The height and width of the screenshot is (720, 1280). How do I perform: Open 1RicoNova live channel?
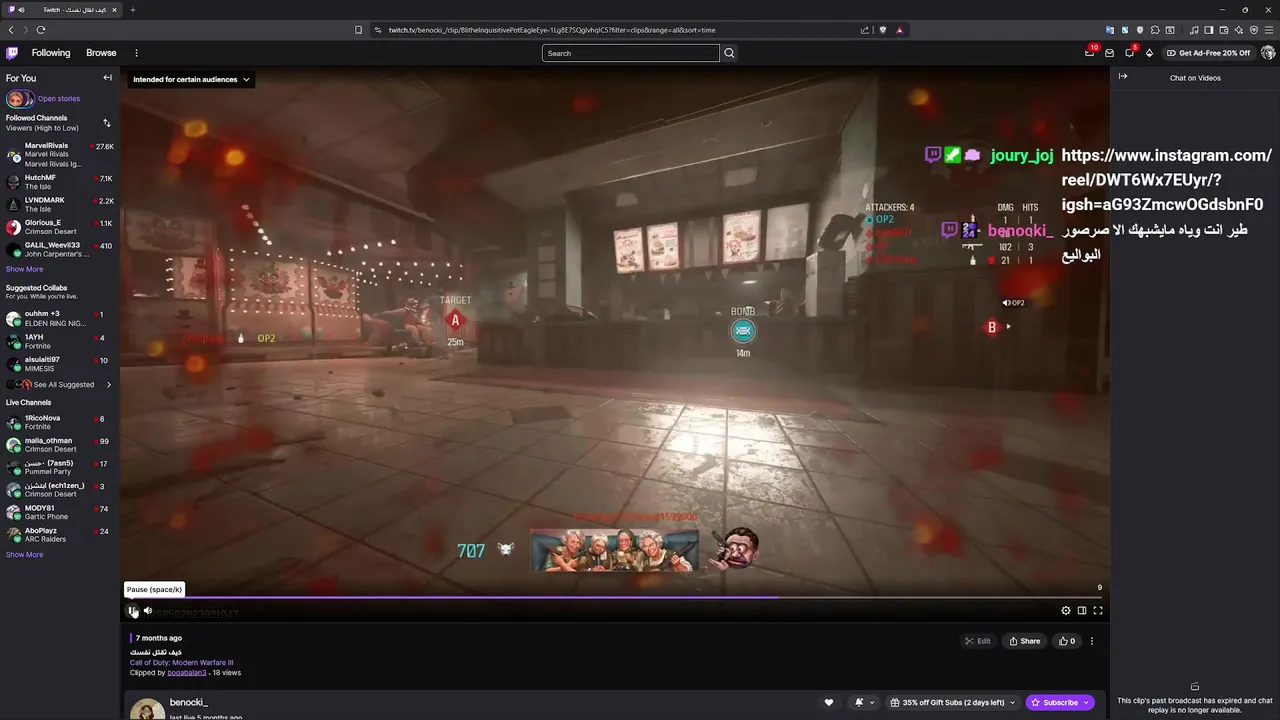pos(60,422)
